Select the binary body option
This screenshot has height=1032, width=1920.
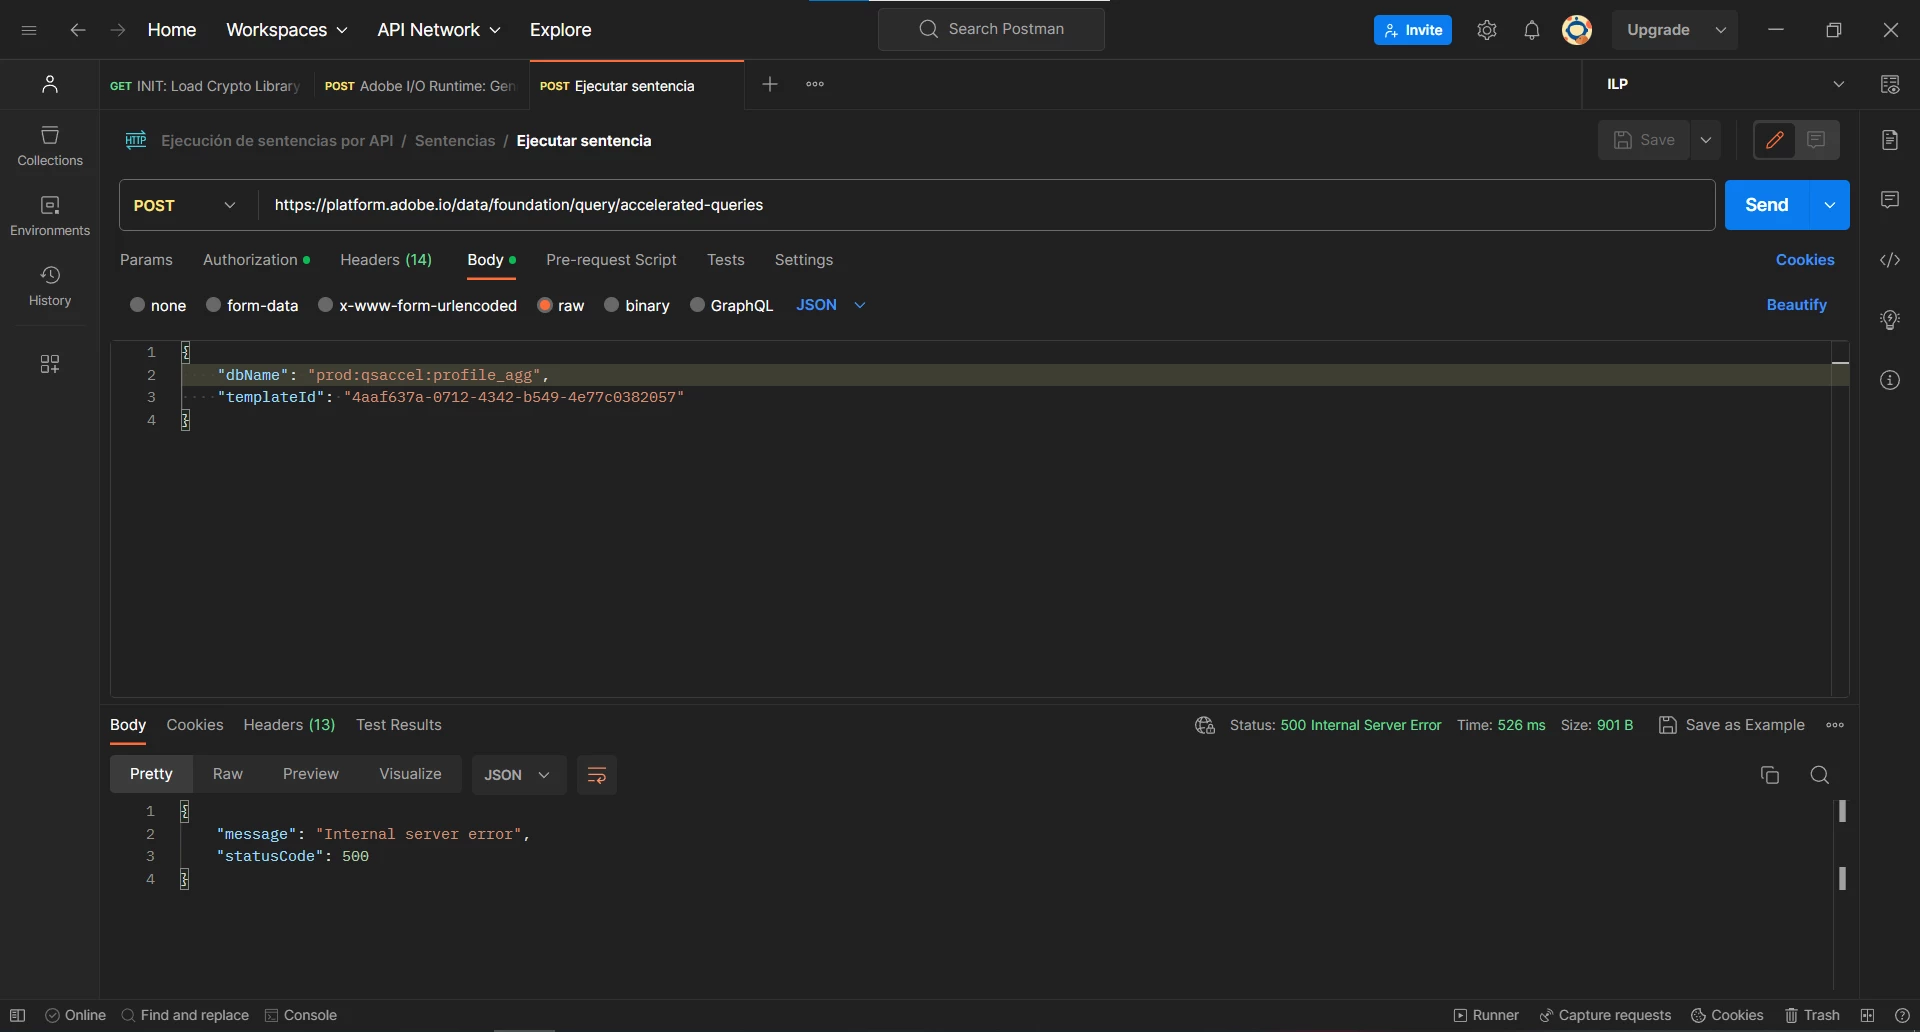pyautogui.click(x=637, y=305)
